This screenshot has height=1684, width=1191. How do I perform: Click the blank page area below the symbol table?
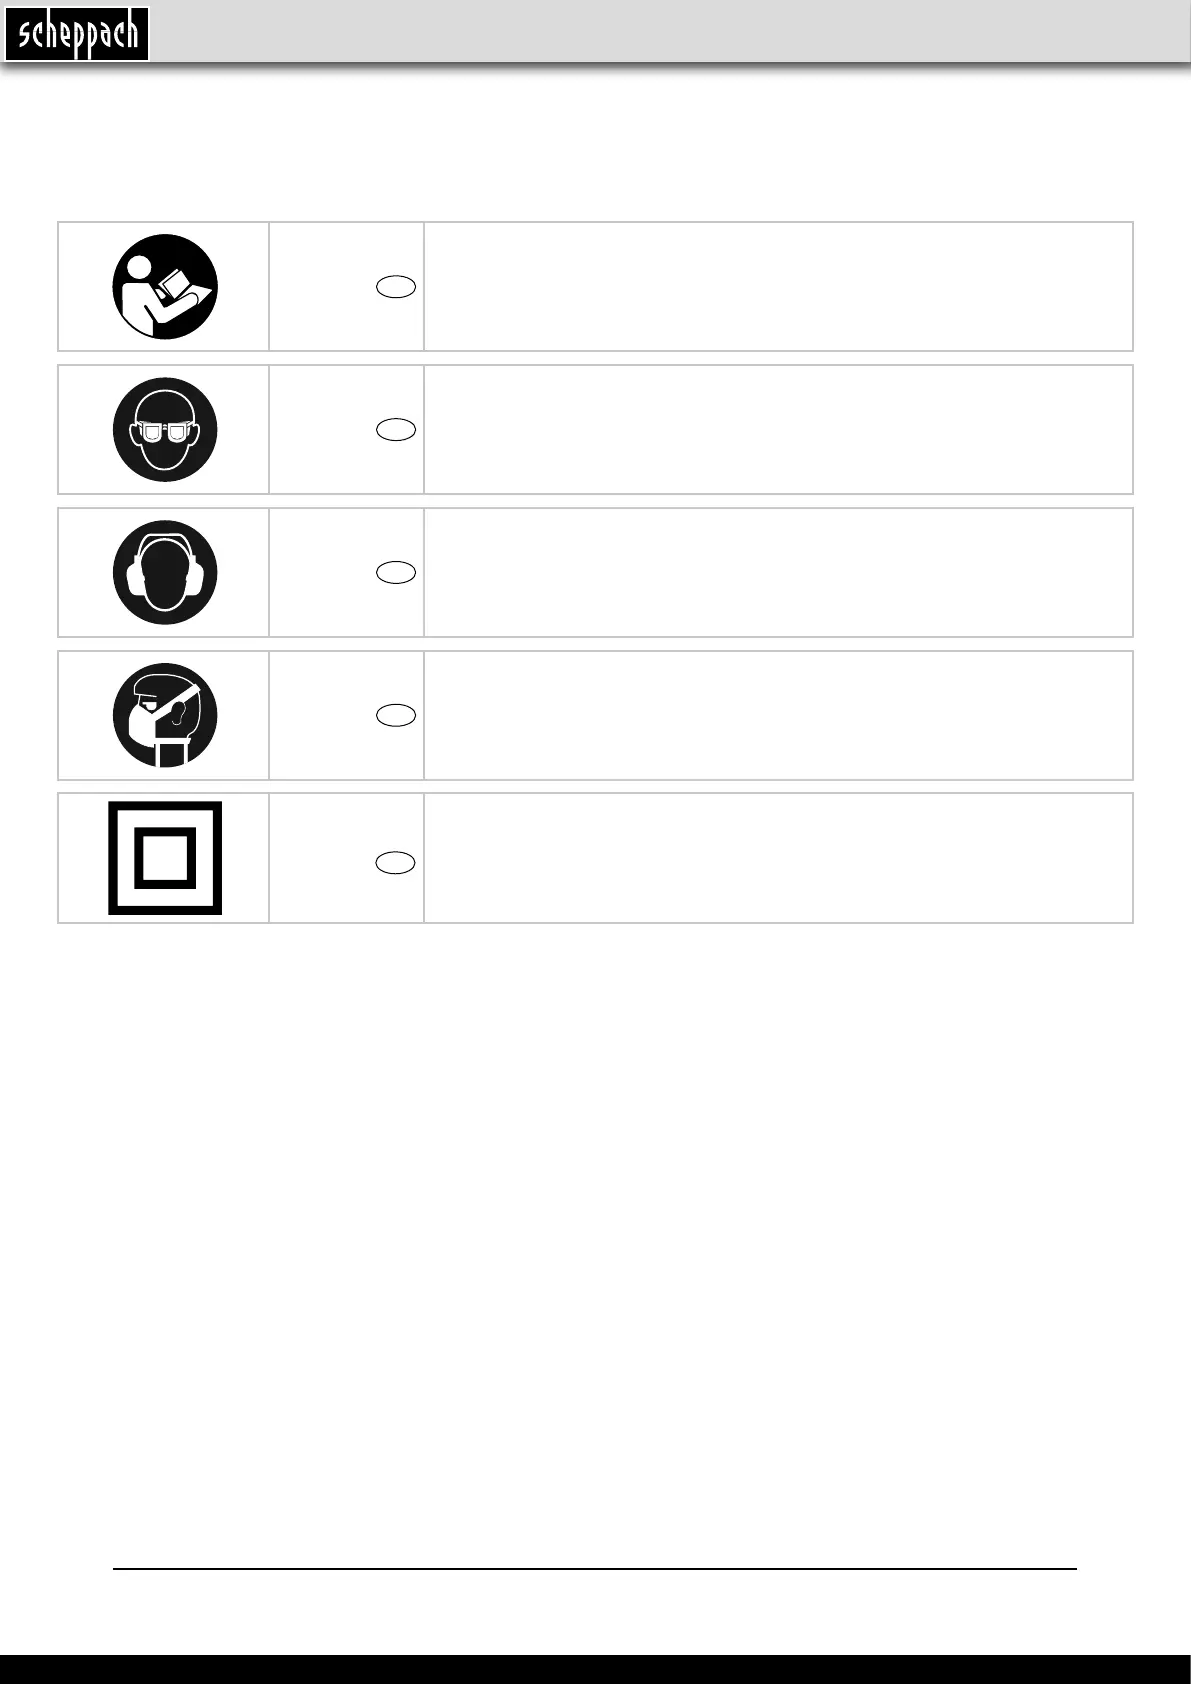tap(595, 1240)
